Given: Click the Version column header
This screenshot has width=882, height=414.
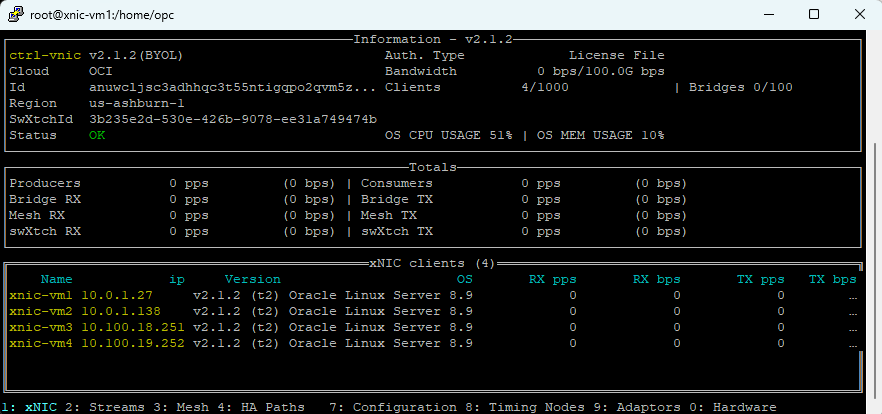Looking at the screenshot, I should (253, 279).
